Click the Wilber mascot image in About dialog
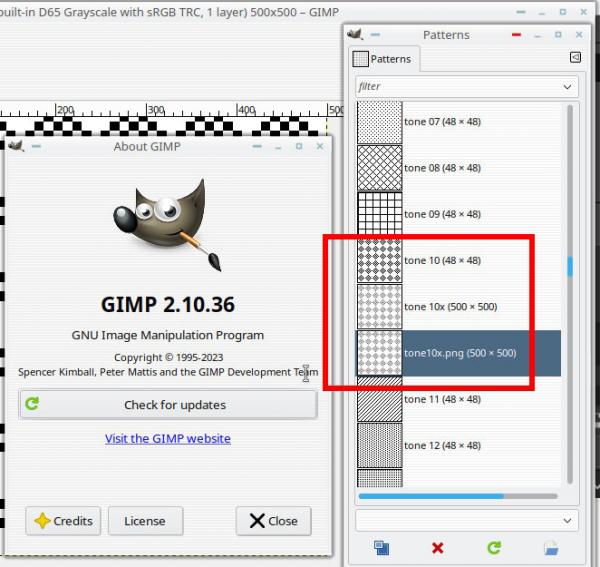600x567 pixels. pos(167,224)
